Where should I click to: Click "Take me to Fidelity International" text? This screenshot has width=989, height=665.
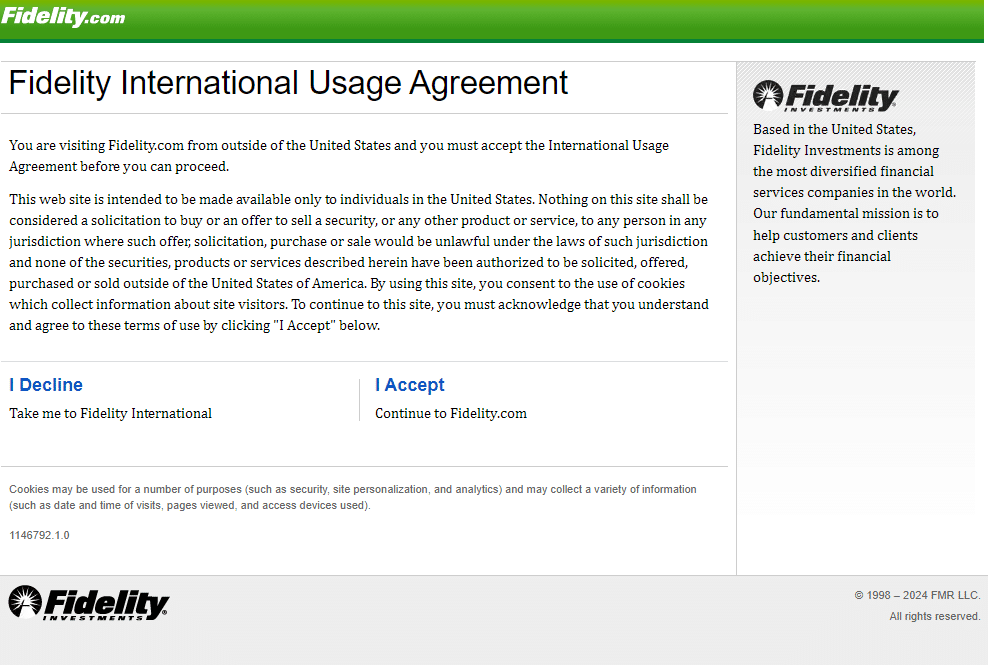[x=110, y=413]
